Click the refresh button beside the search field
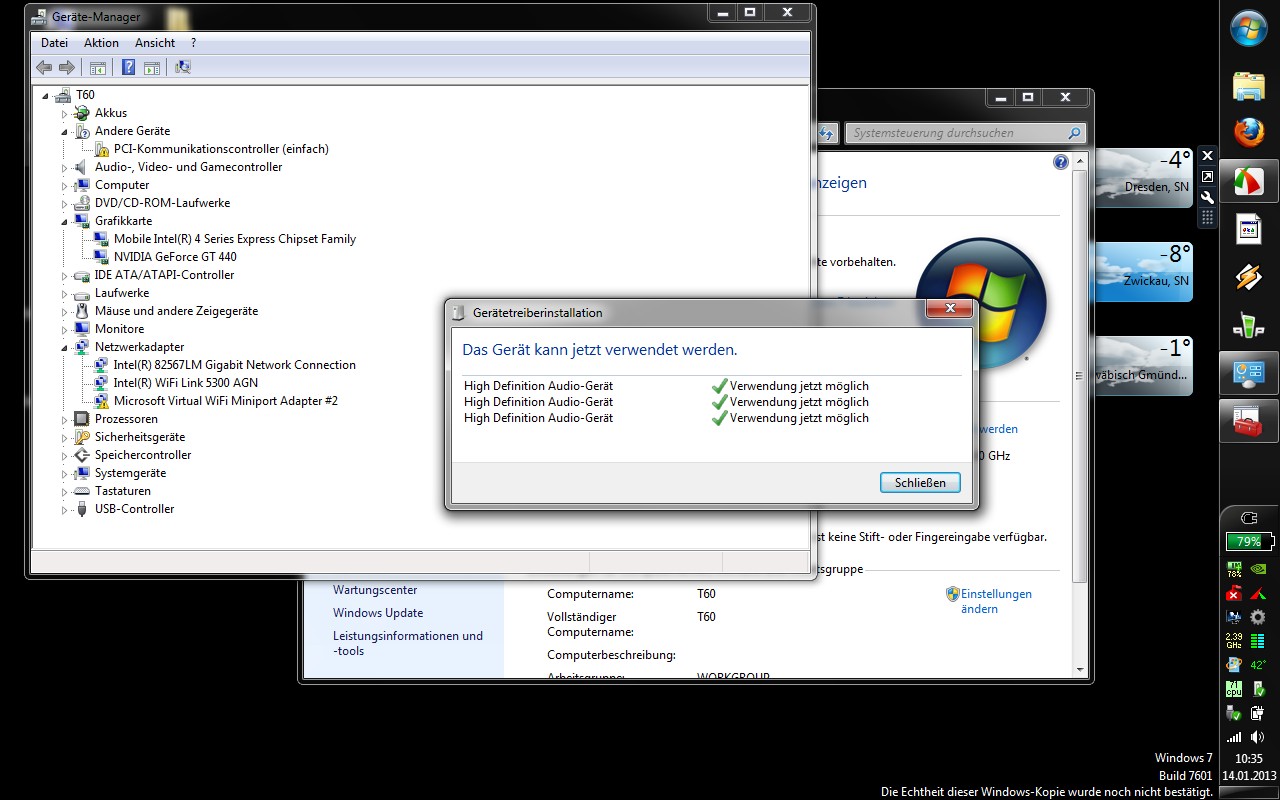1280x800 pixels. click(x=828, y=133)
